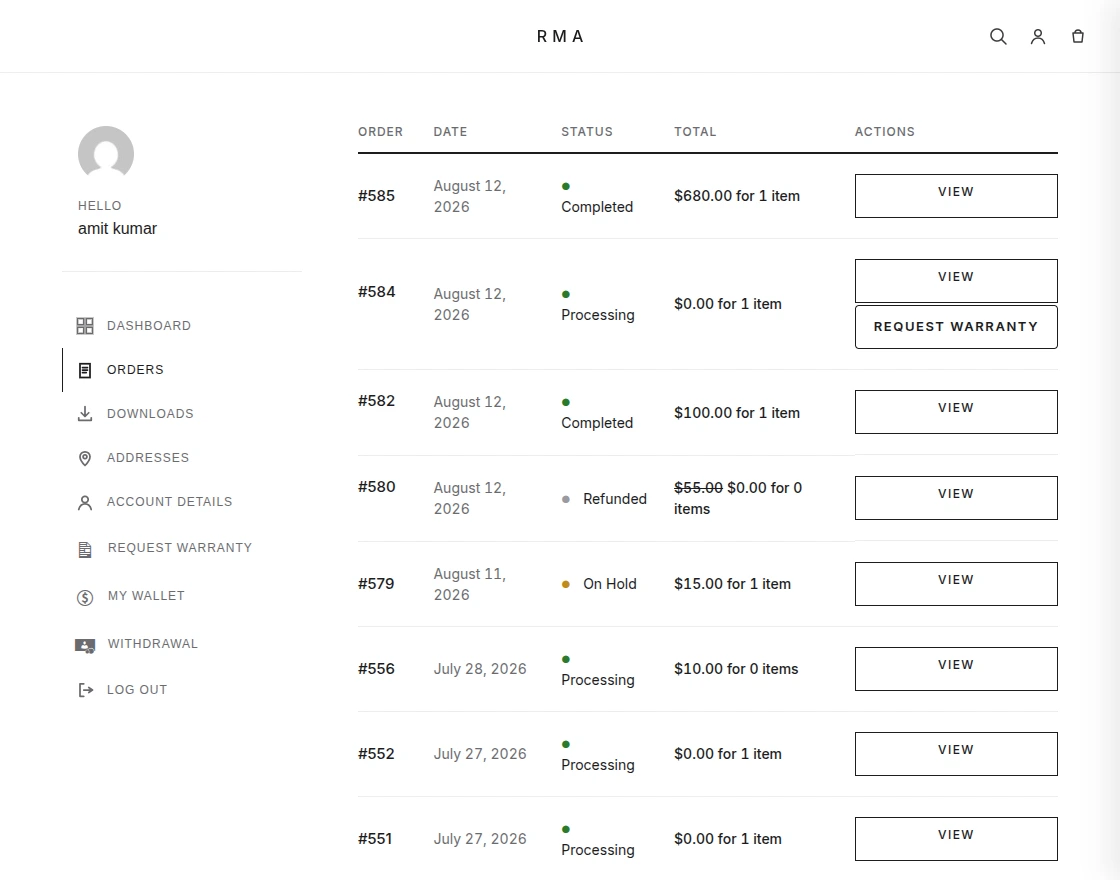Open Account Details menu item
Screen dimensions: 1120x880
click(x=169, y=502)
